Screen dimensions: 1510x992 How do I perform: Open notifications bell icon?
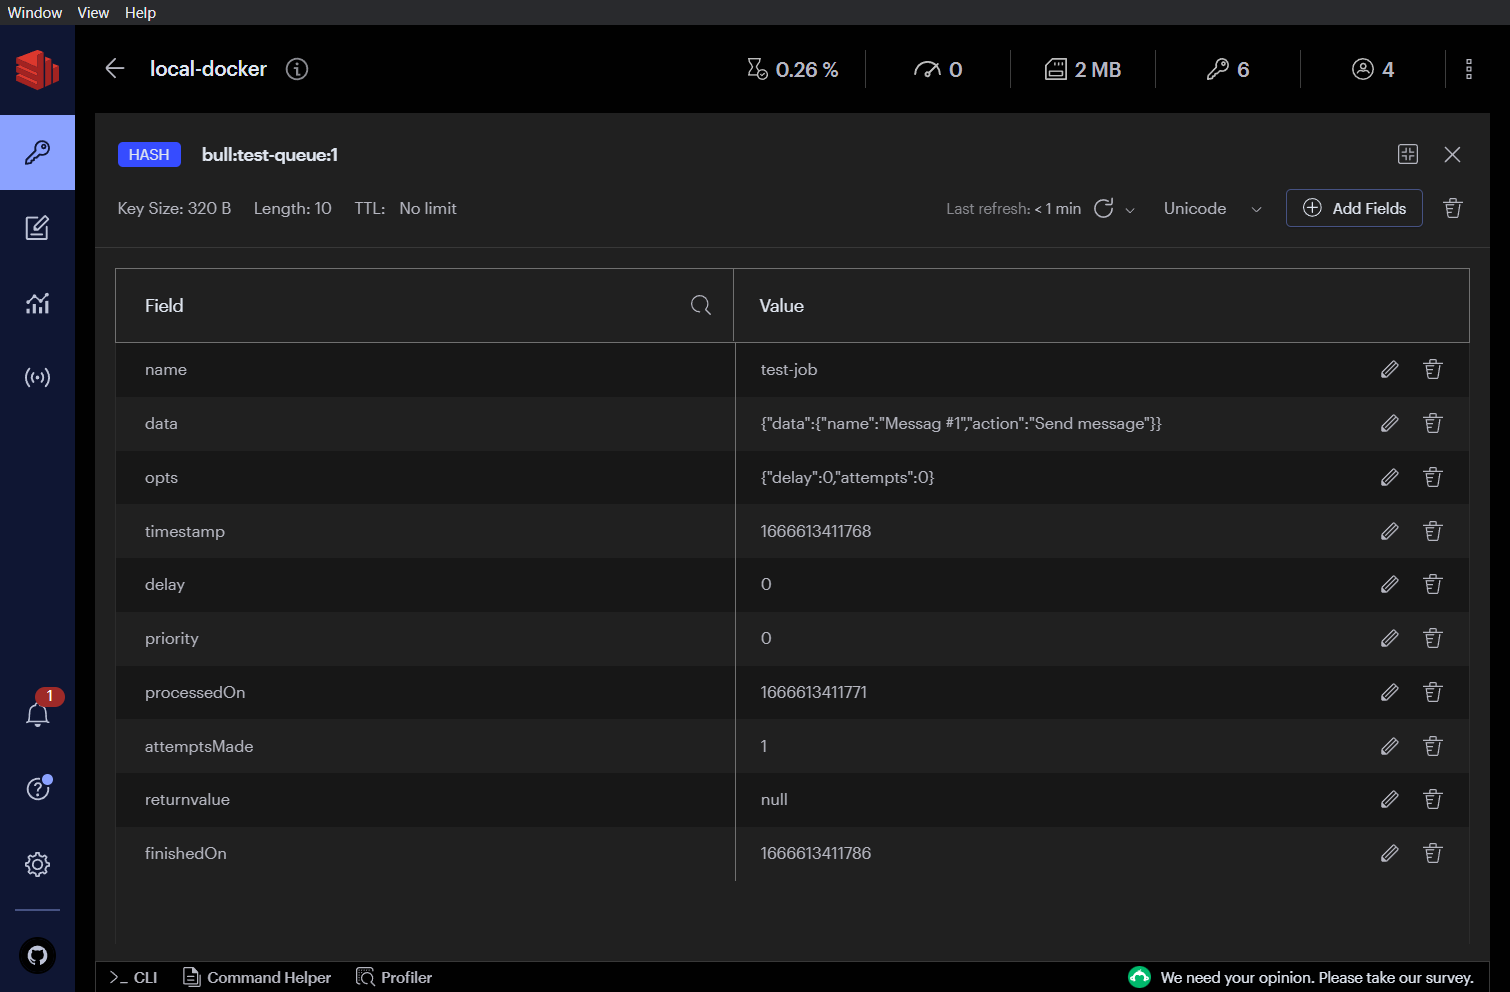point(37,714)
